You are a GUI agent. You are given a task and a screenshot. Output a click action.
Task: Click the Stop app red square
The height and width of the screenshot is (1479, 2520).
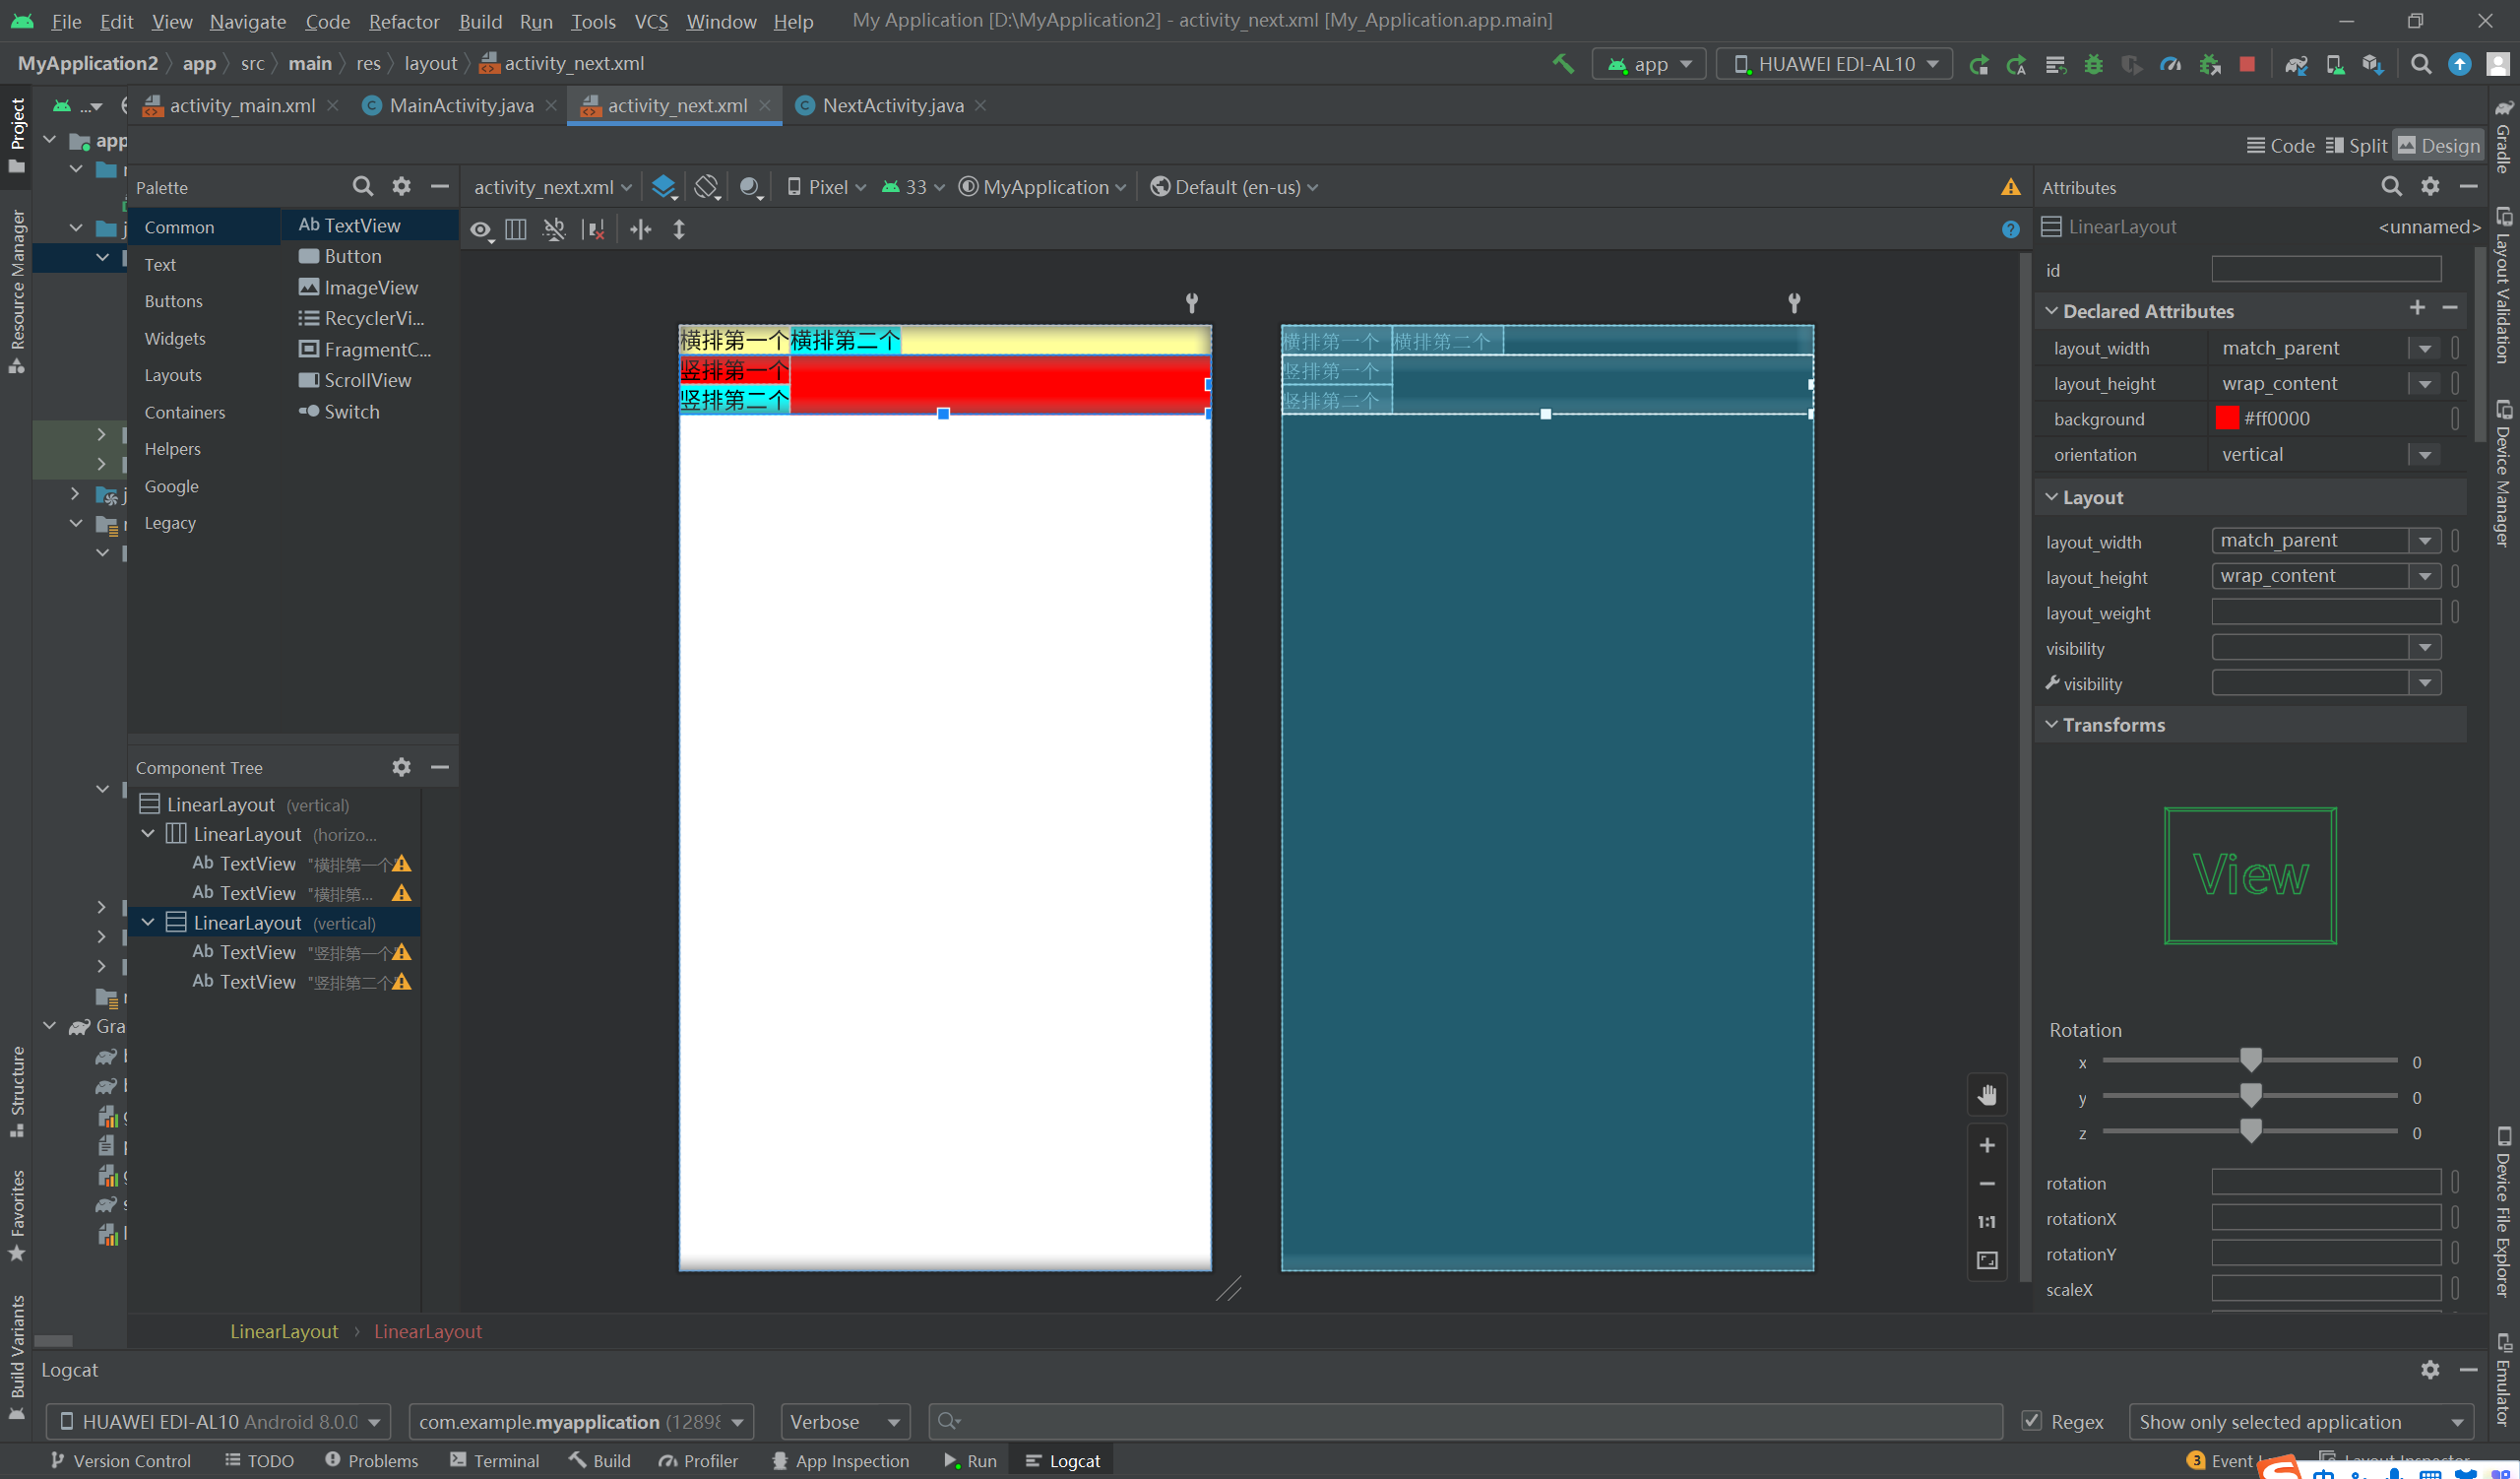click(2247, 64)
